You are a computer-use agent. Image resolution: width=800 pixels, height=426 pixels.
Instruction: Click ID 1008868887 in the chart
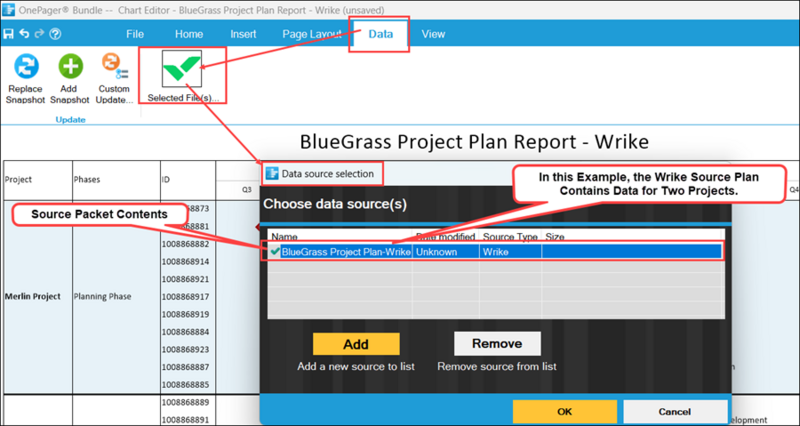coord(185,367)
